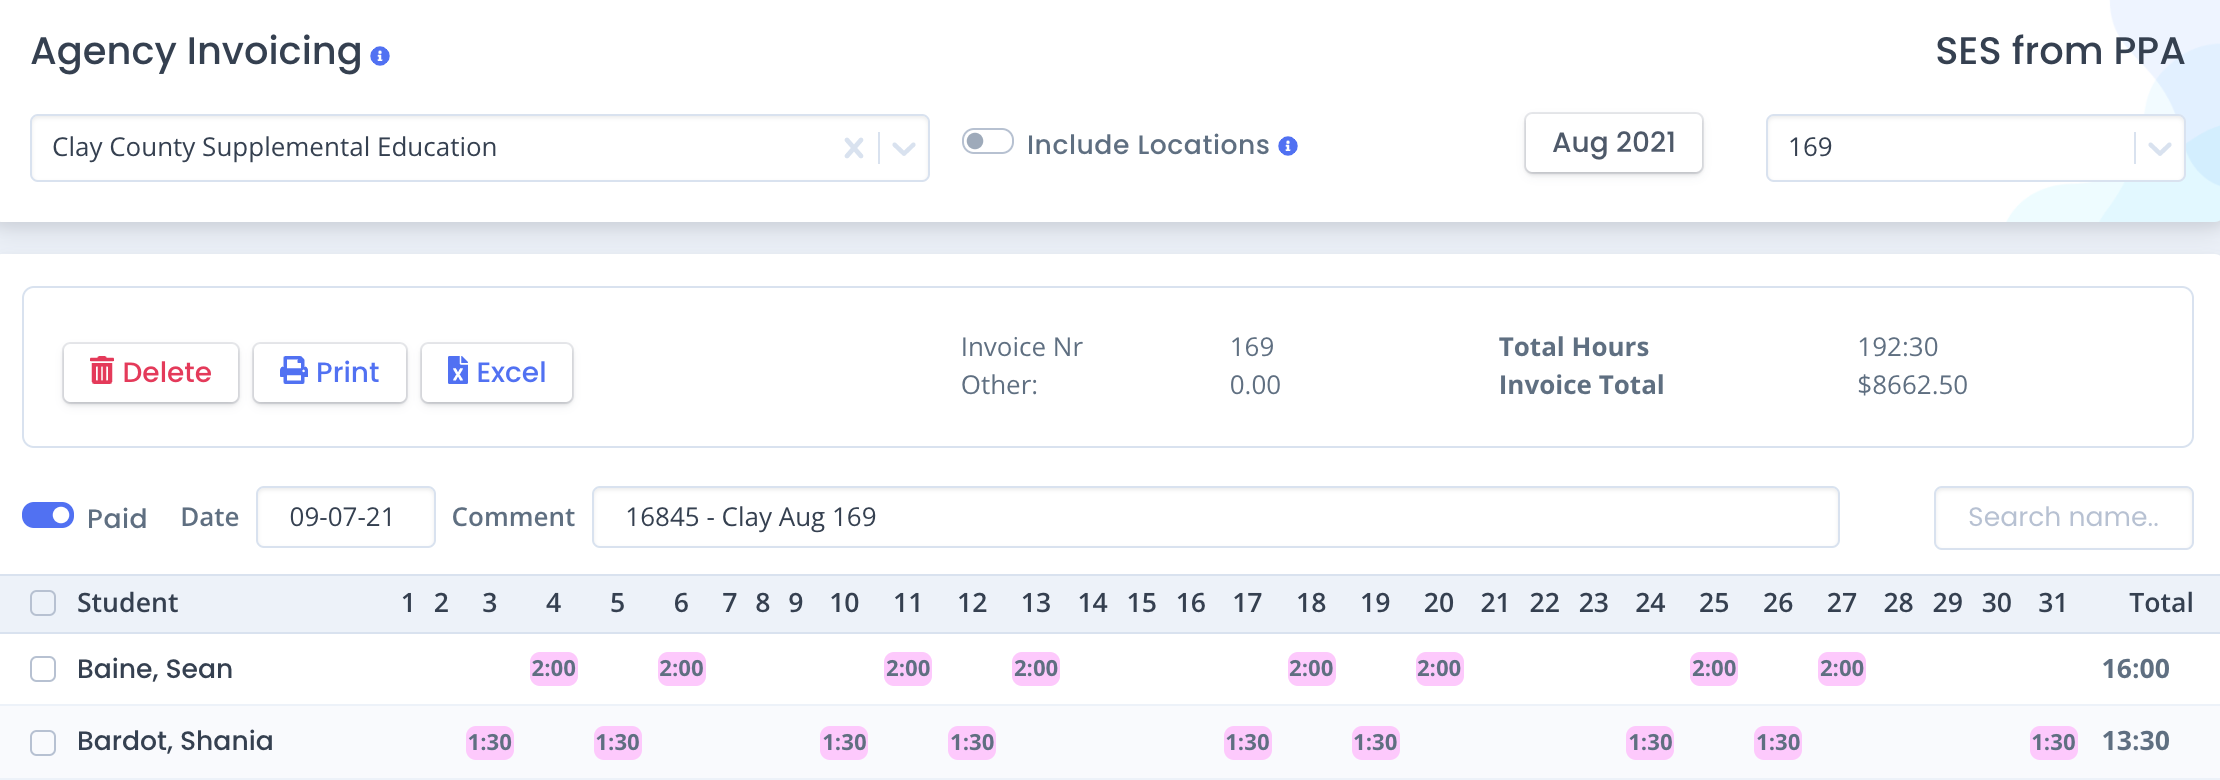Click Baine, Sean's 16:00 total

(x=2136, y=669)
